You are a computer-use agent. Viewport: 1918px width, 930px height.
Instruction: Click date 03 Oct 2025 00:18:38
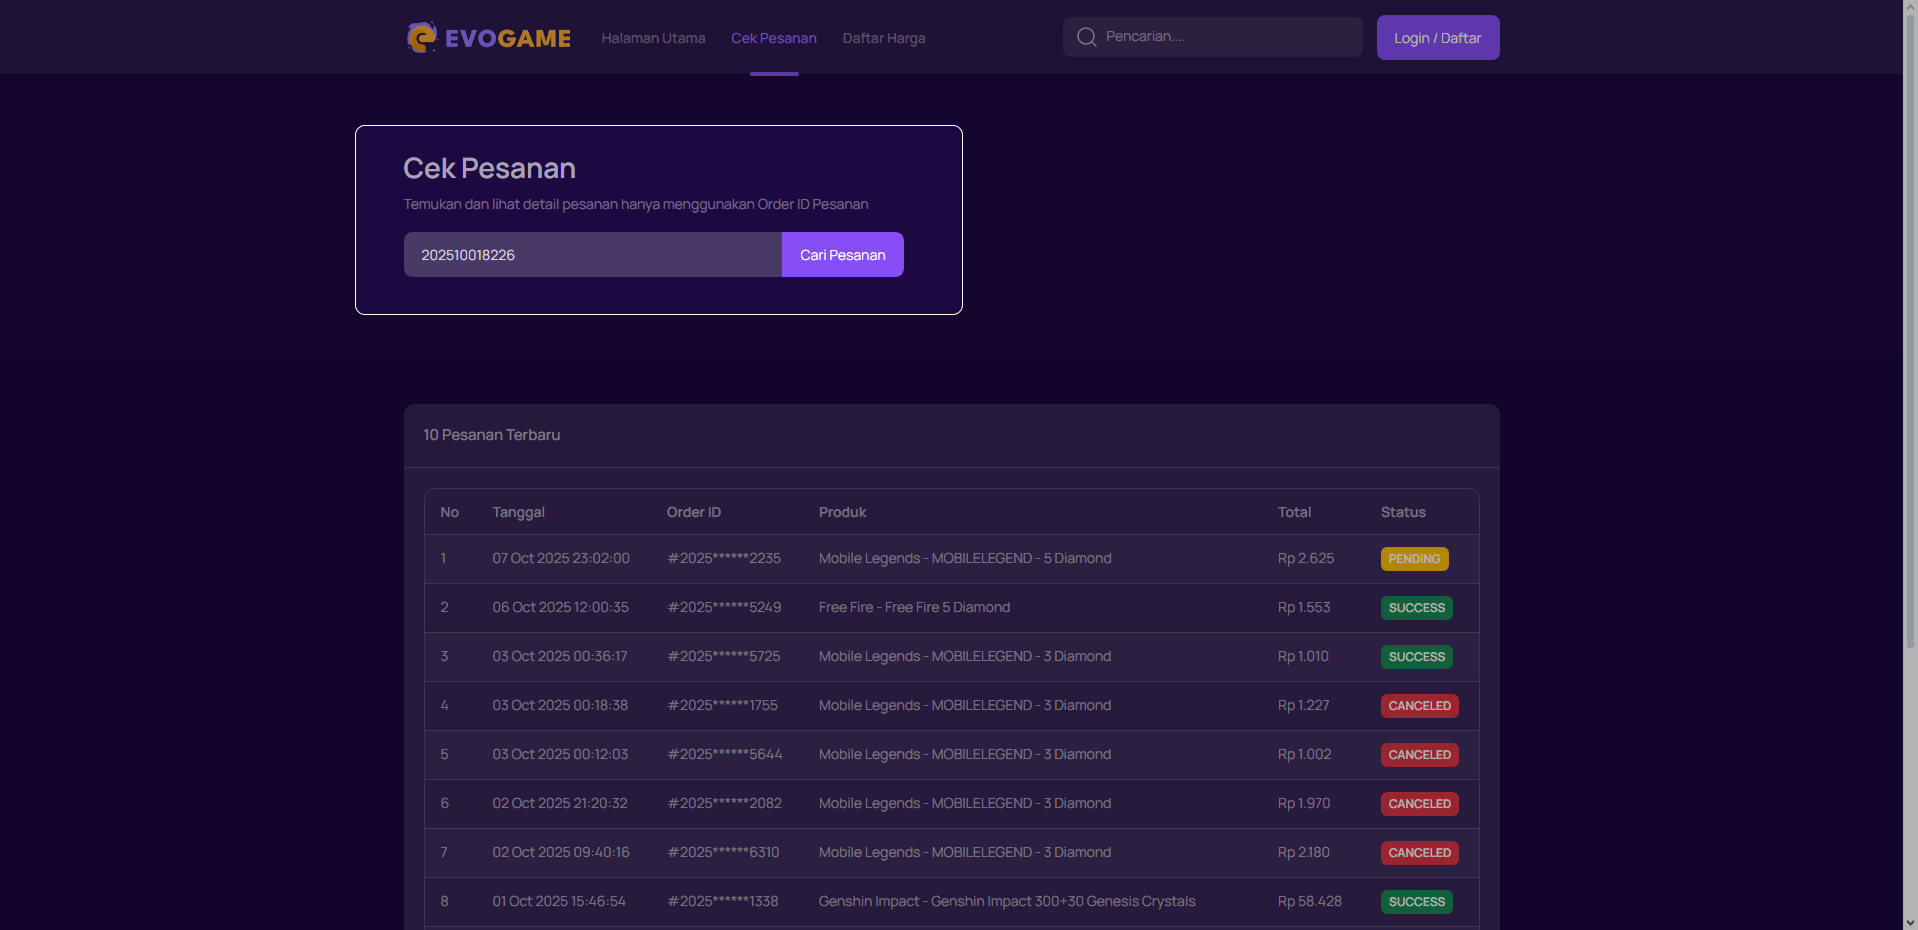560,705
